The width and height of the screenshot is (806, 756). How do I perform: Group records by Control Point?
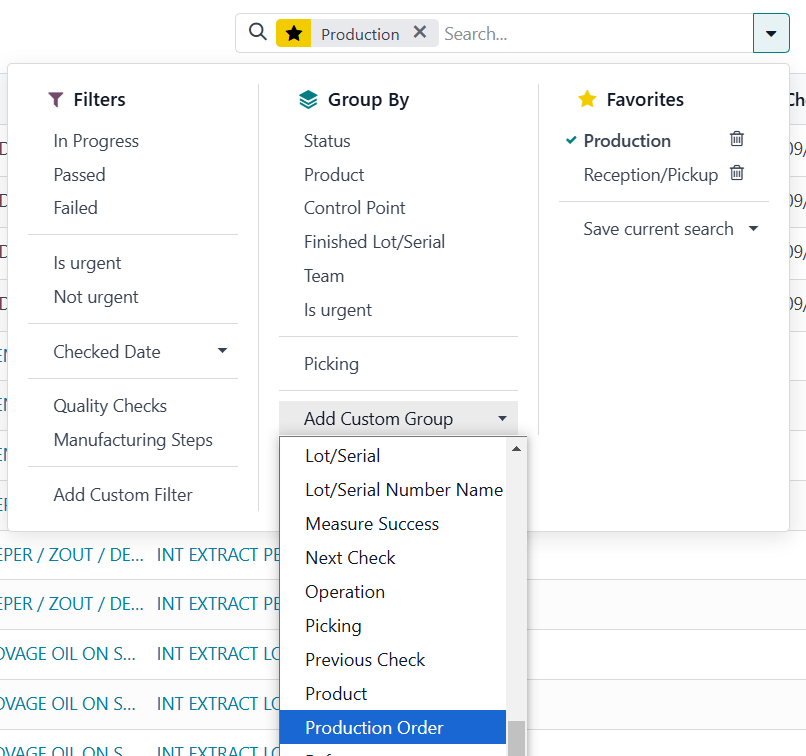(355, 208)
